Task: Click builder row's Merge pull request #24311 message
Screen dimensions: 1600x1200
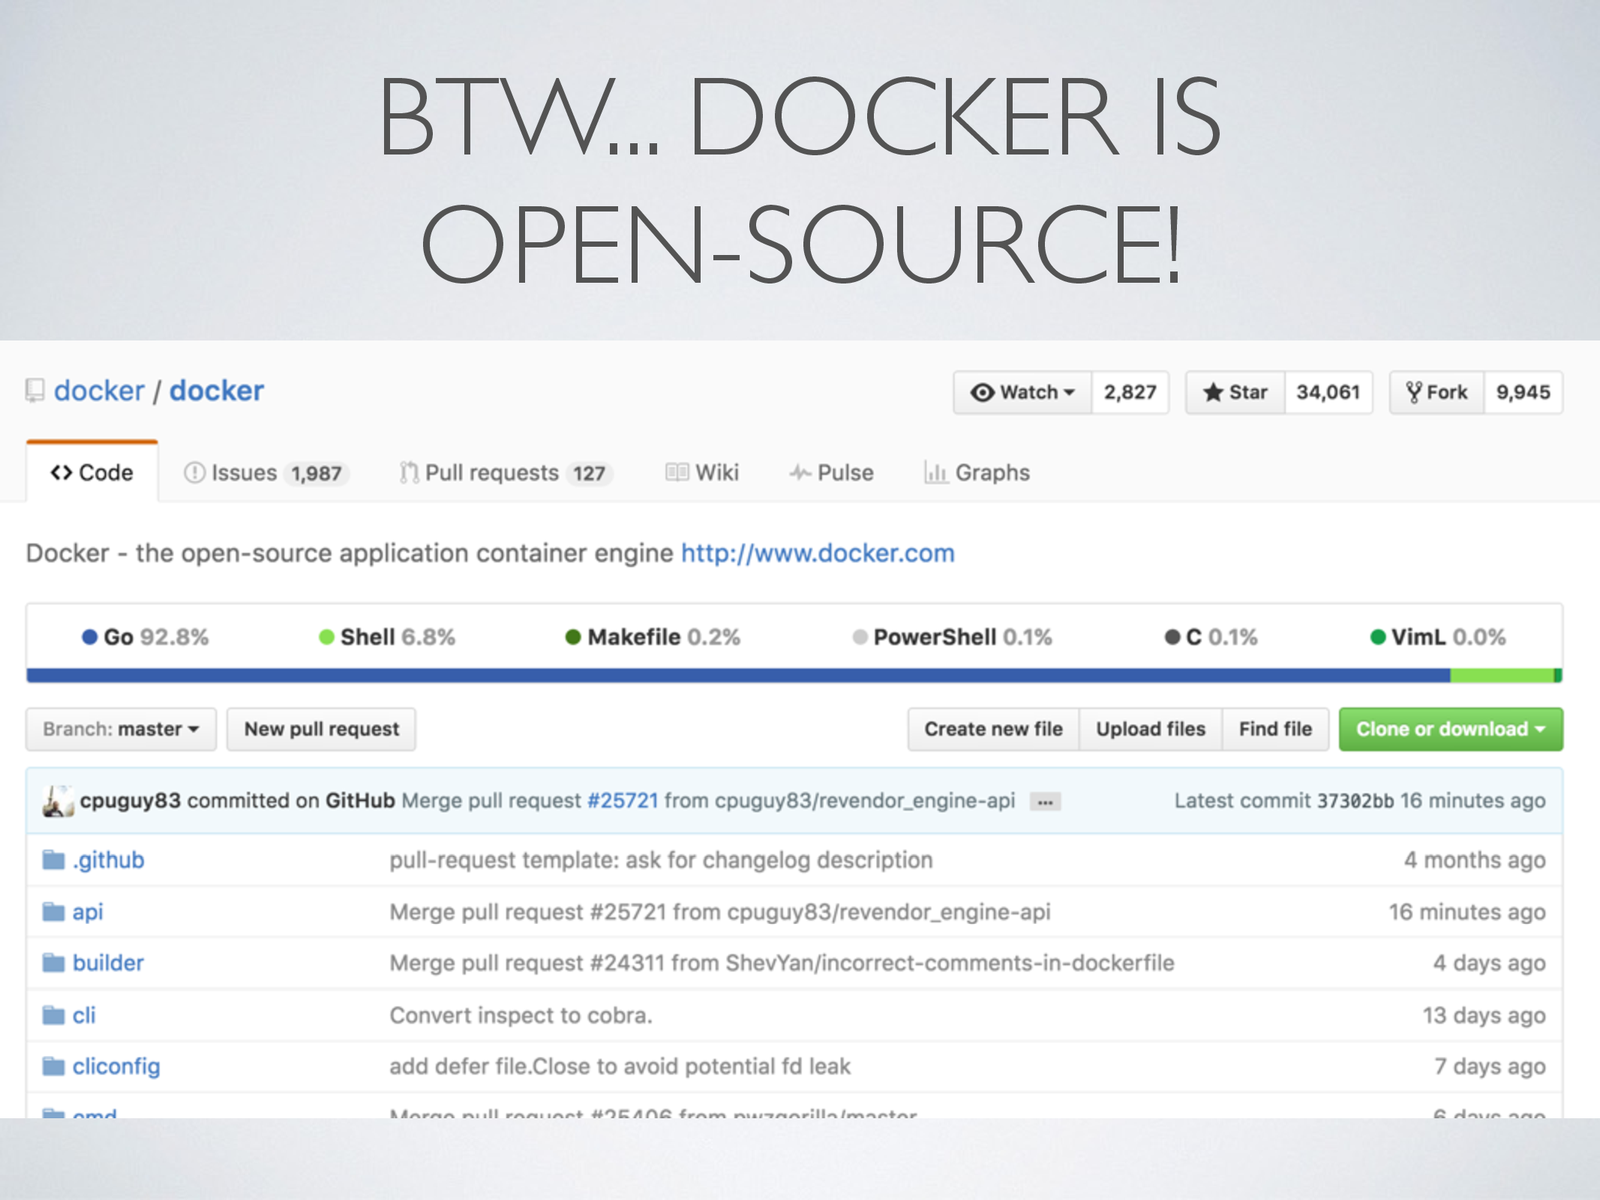Action: 782,963
